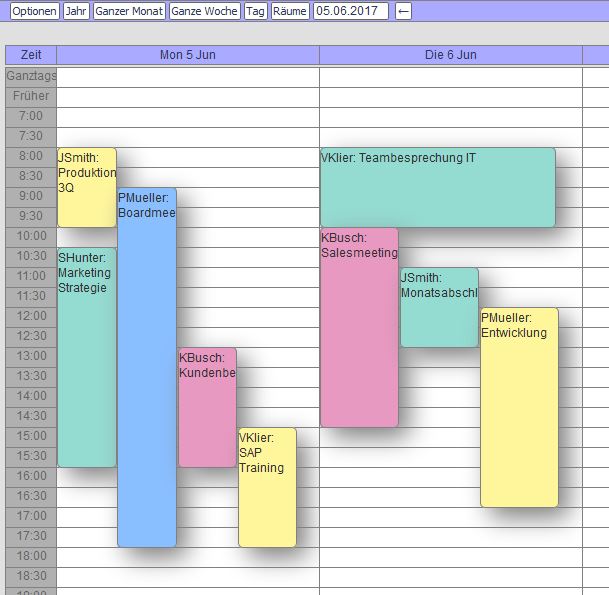
Task: Switch to the Jahr view
Action: pyautogui.click(x=76, y=11)
